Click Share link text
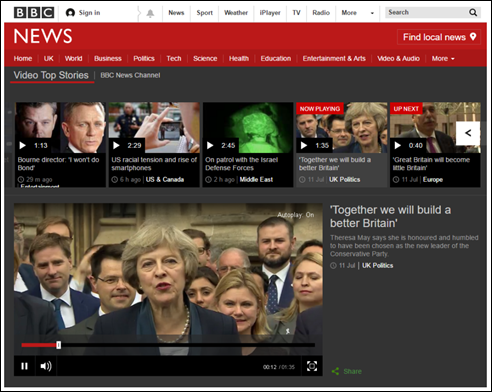 click(x=352, y=371)
